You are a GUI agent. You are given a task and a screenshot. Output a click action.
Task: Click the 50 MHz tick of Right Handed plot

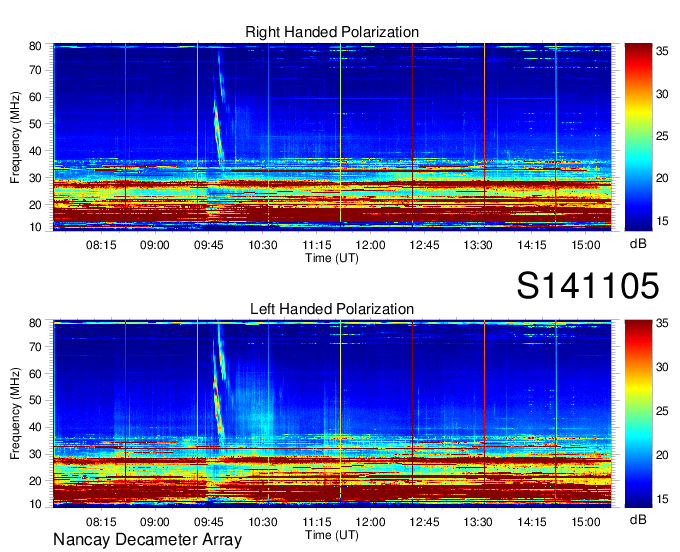(x=35, y=124)
